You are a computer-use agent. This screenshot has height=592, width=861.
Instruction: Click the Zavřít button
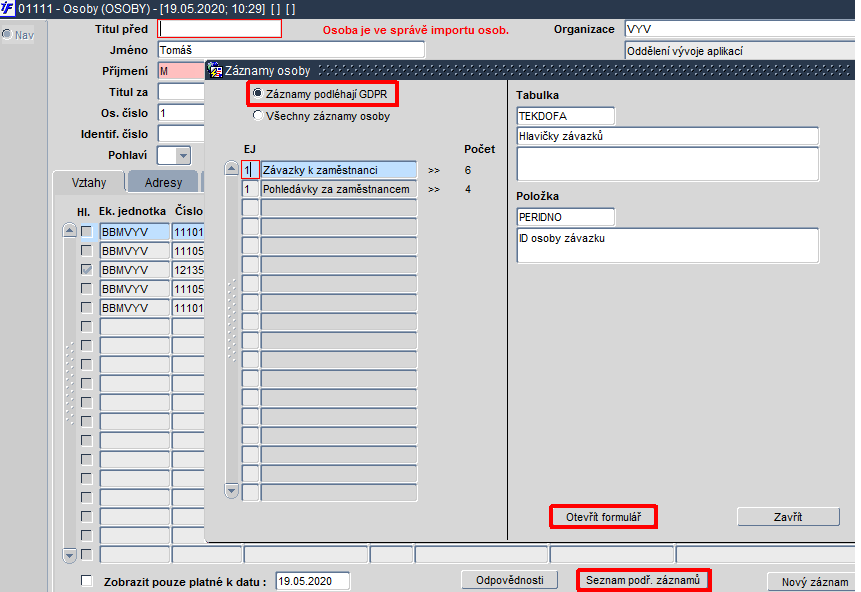[x=788, y=517]
